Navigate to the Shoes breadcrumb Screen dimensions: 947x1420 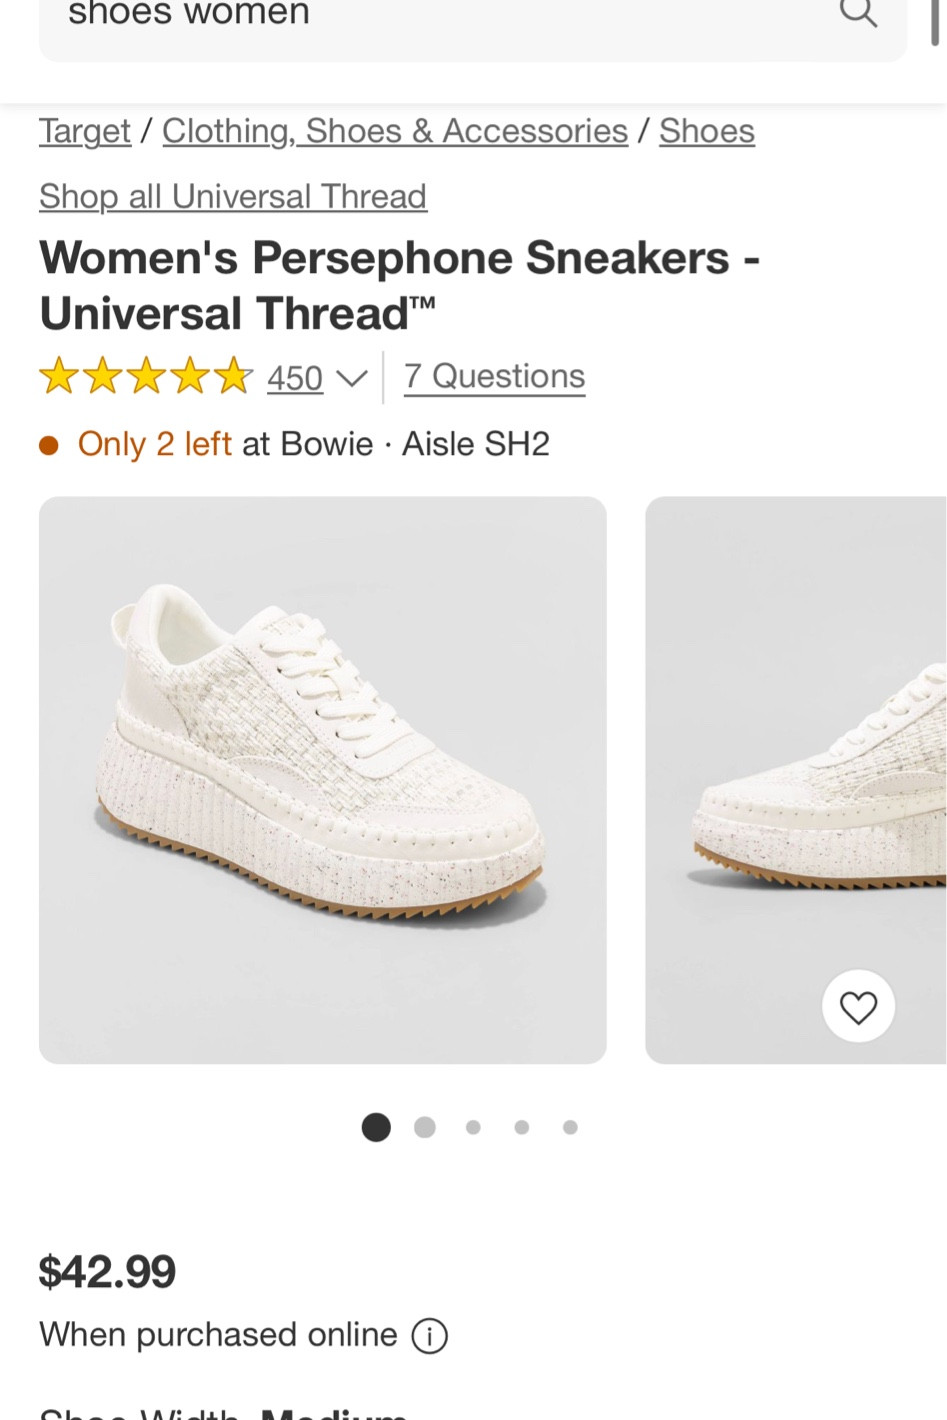tap(706, 131)
